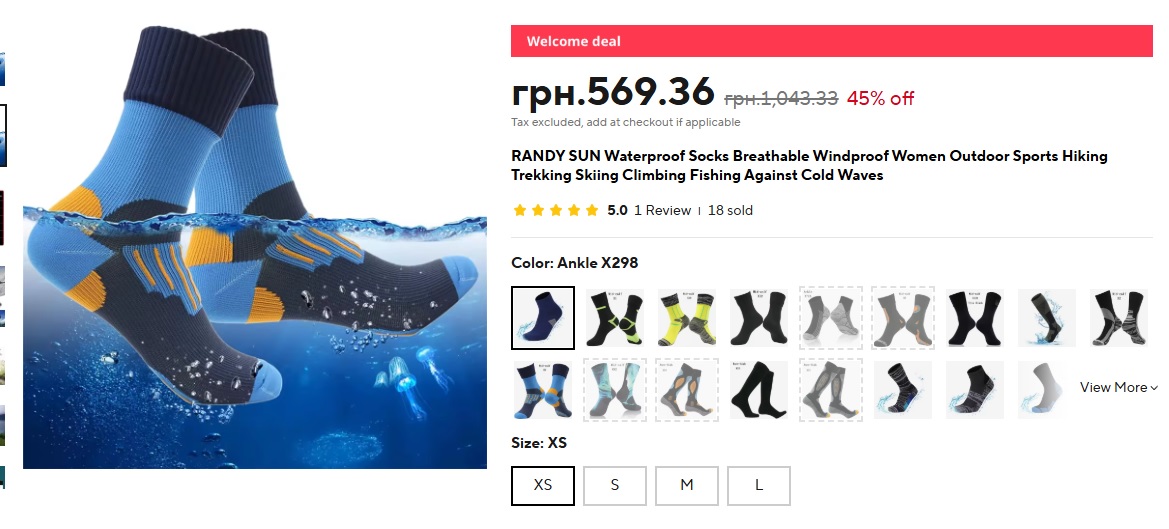This screenshot has height=529, width=1169.
Task: Expand View More color options
Action: 1118,387
